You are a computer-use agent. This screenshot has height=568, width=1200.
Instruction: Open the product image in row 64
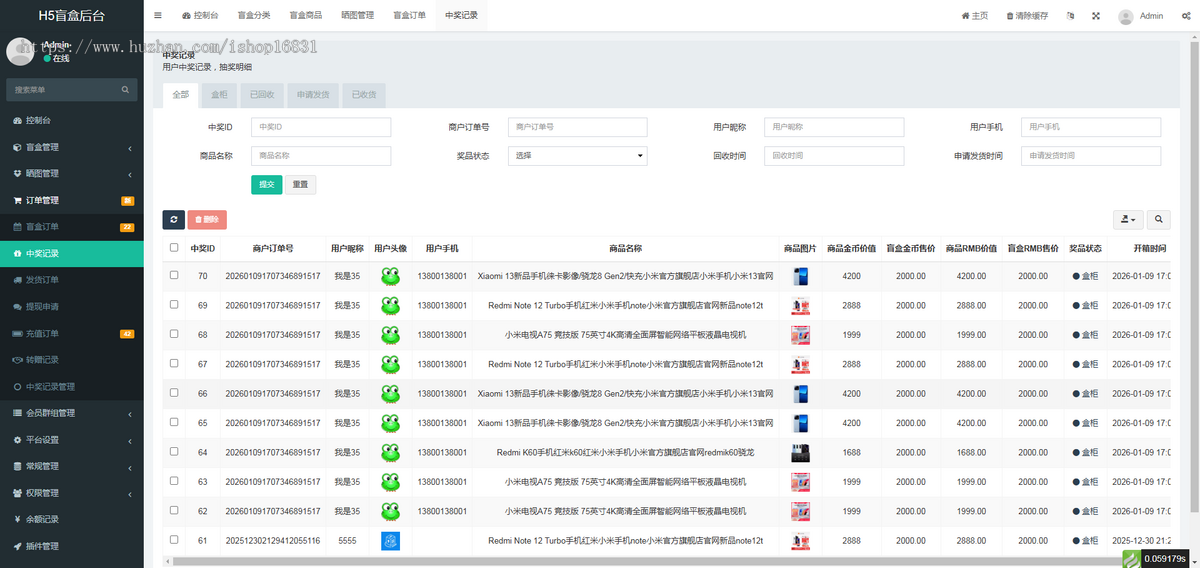click(x=800, y=453)
